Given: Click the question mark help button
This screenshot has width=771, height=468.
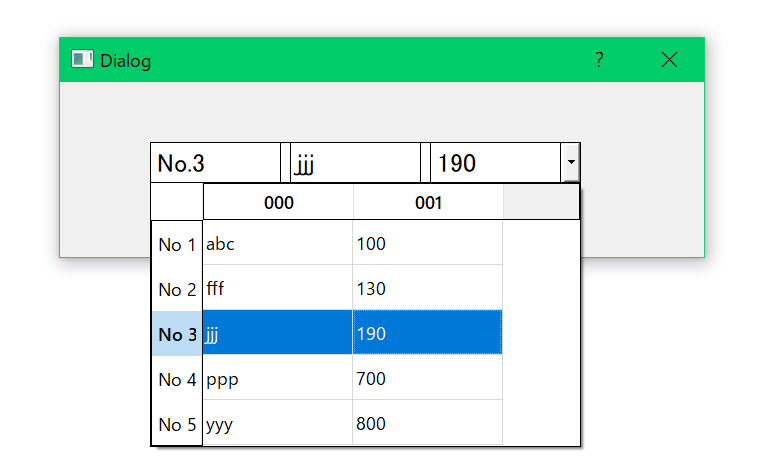Looking at the screenshot, I should [x=598, y=60].
